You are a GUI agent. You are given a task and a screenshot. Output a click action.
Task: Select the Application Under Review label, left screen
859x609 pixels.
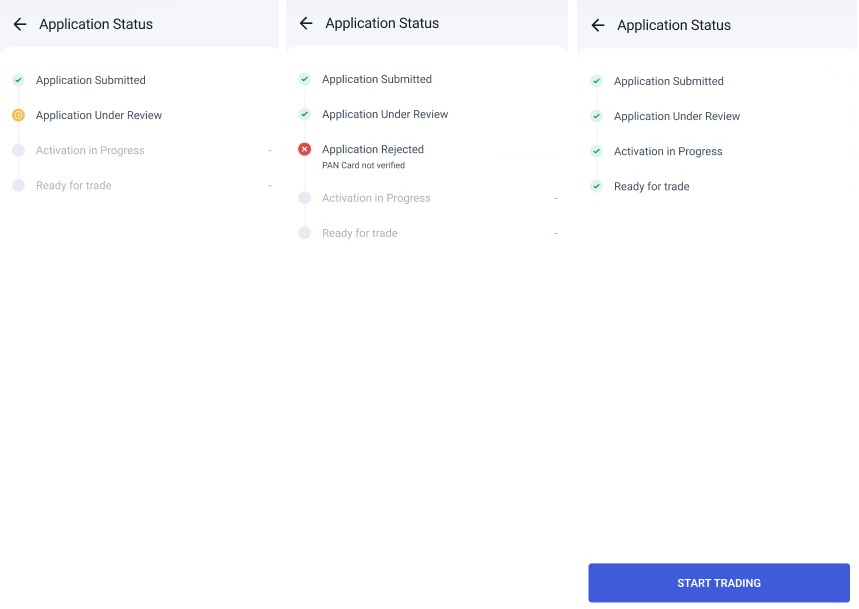coord(98,116)
